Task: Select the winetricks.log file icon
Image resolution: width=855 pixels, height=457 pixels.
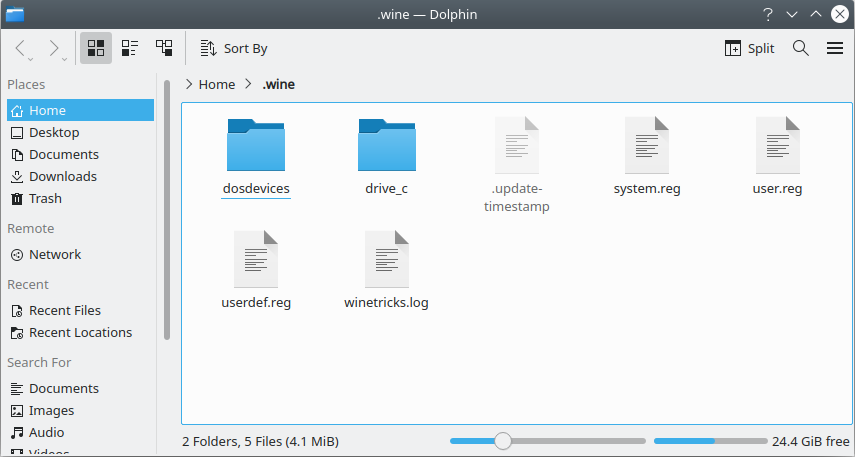Action: pos(387,259)
